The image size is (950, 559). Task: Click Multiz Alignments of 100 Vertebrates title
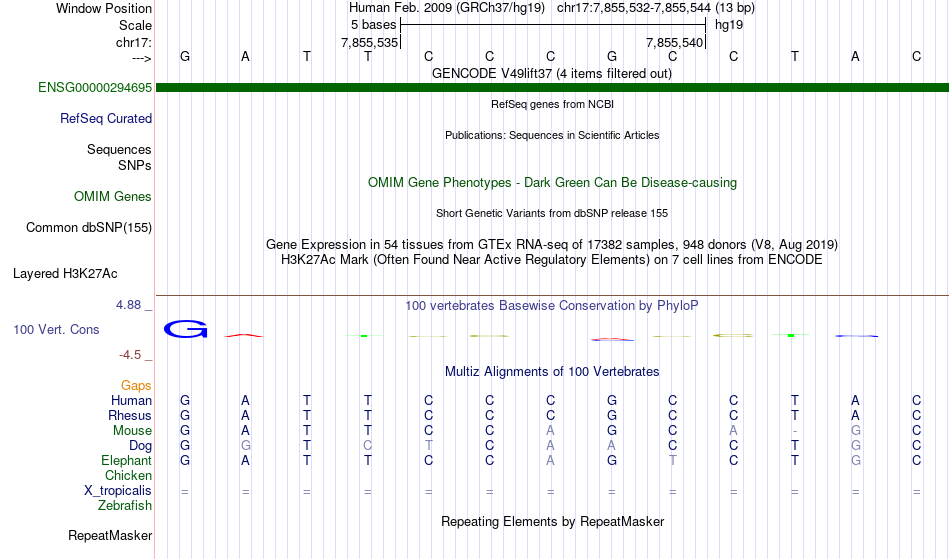click(x=552, y=372)
